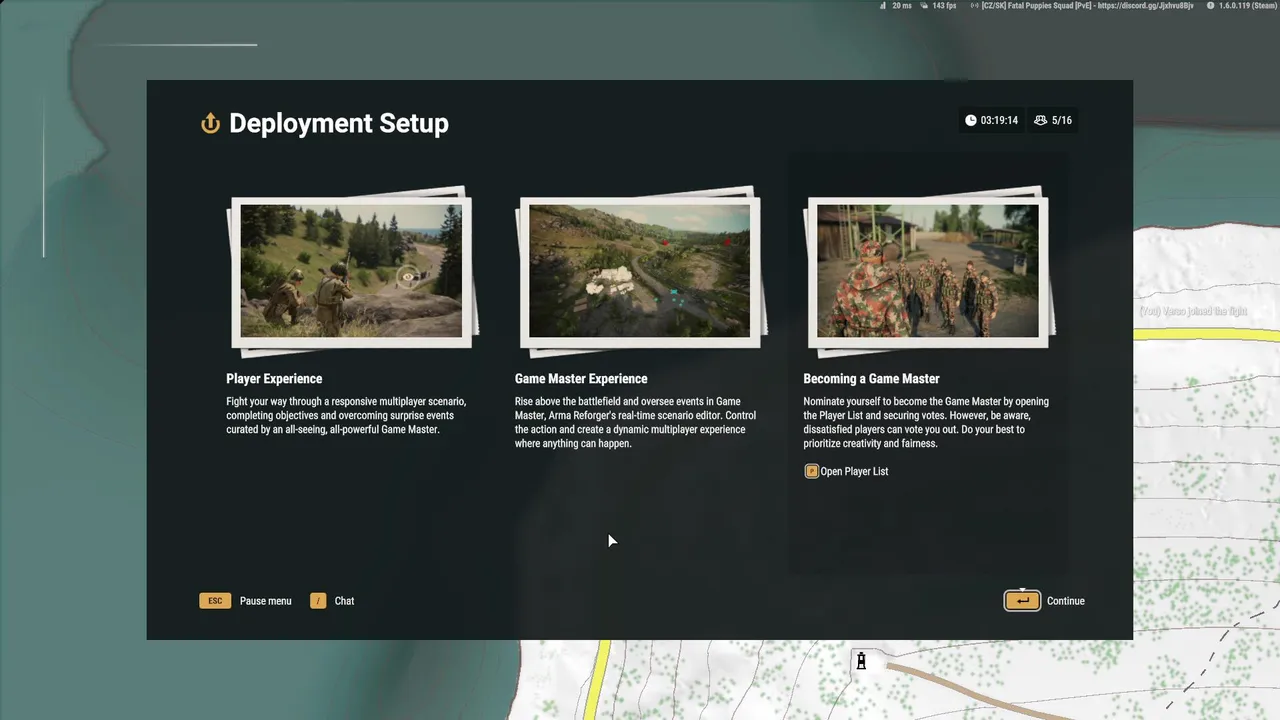Screen dimensions: 1280x720
Task: Click the Deployment Setup anchor icon
Action: coord(210,123)
